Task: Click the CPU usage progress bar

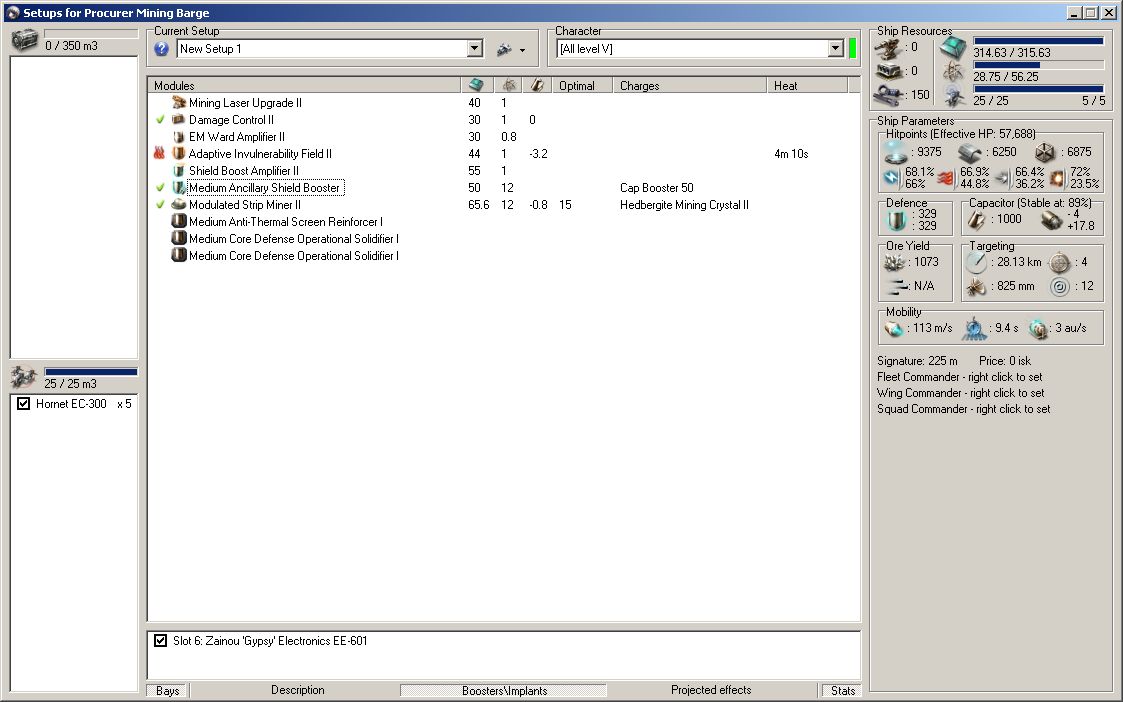Action: pos(1038,42)
